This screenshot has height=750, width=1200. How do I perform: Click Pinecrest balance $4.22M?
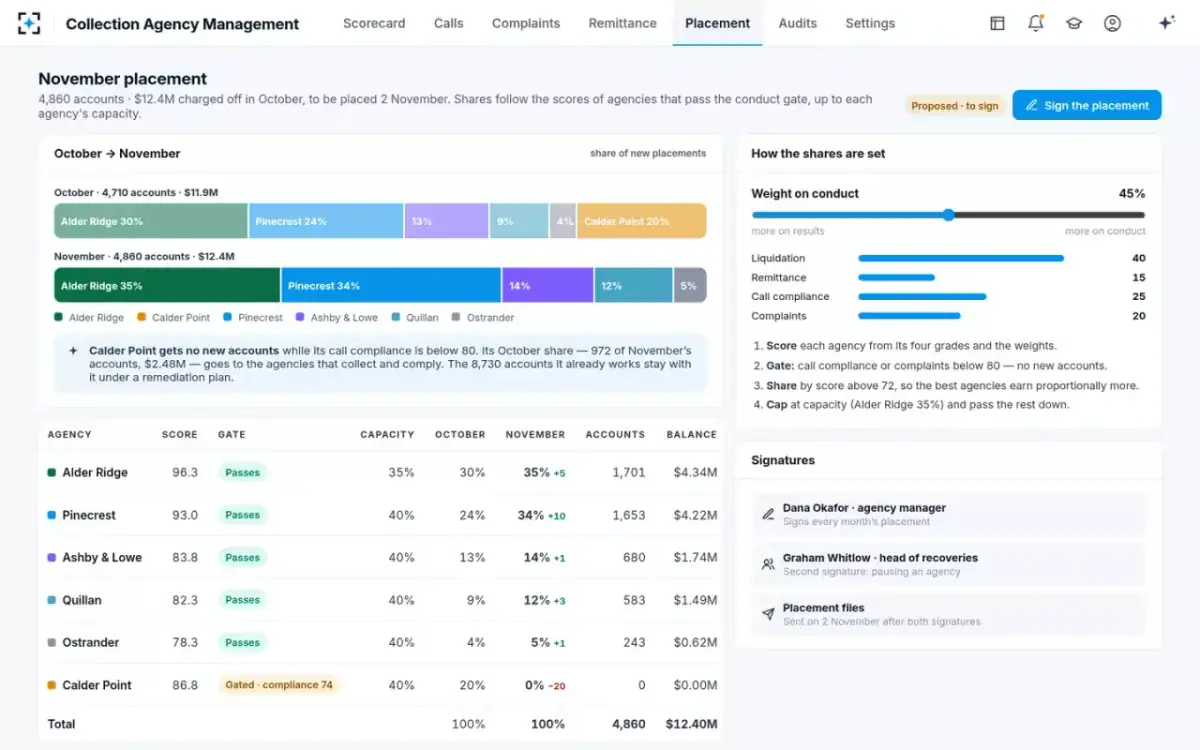click(695, 515)
